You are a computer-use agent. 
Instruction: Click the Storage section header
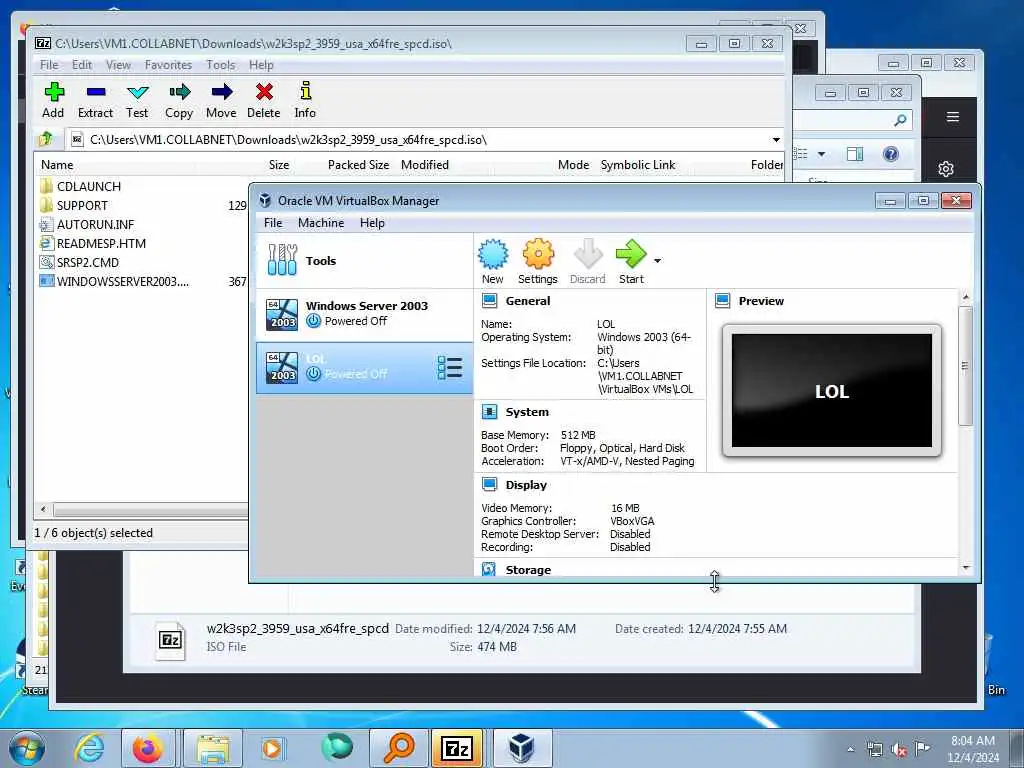(528, 570)
